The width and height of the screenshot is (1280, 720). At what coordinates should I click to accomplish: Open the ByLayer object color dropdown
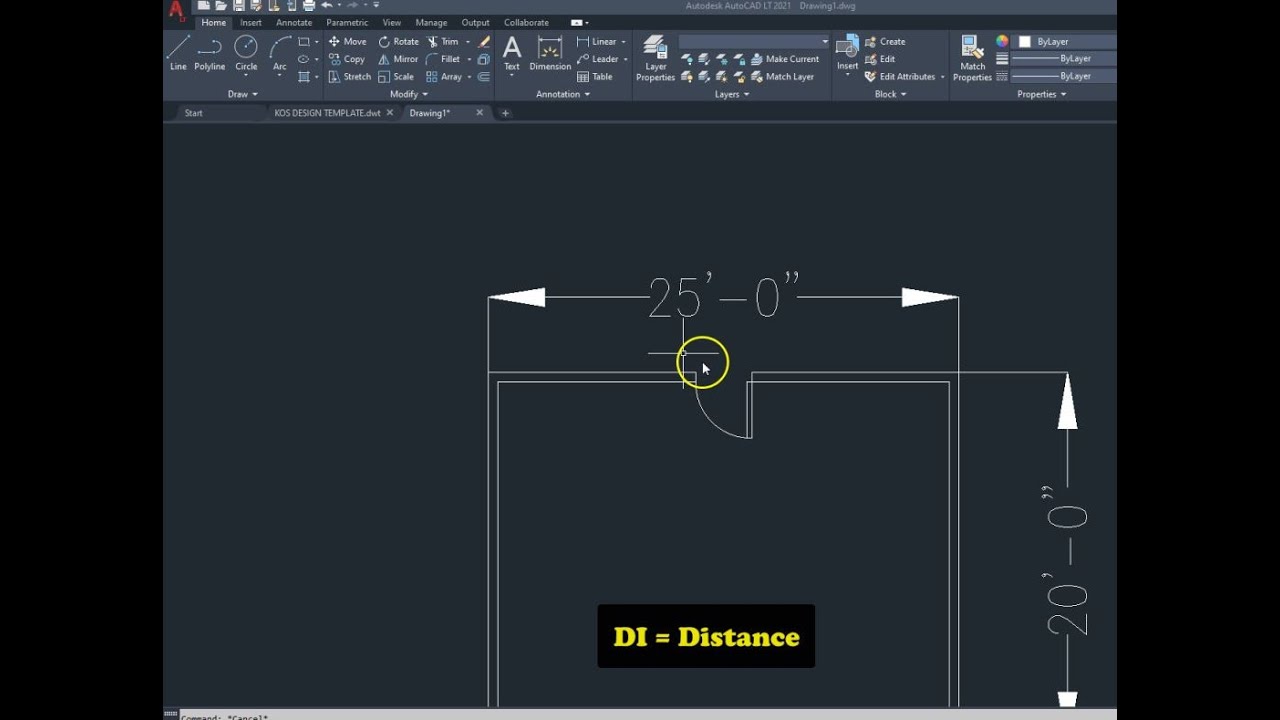(x=1066, y=42)
